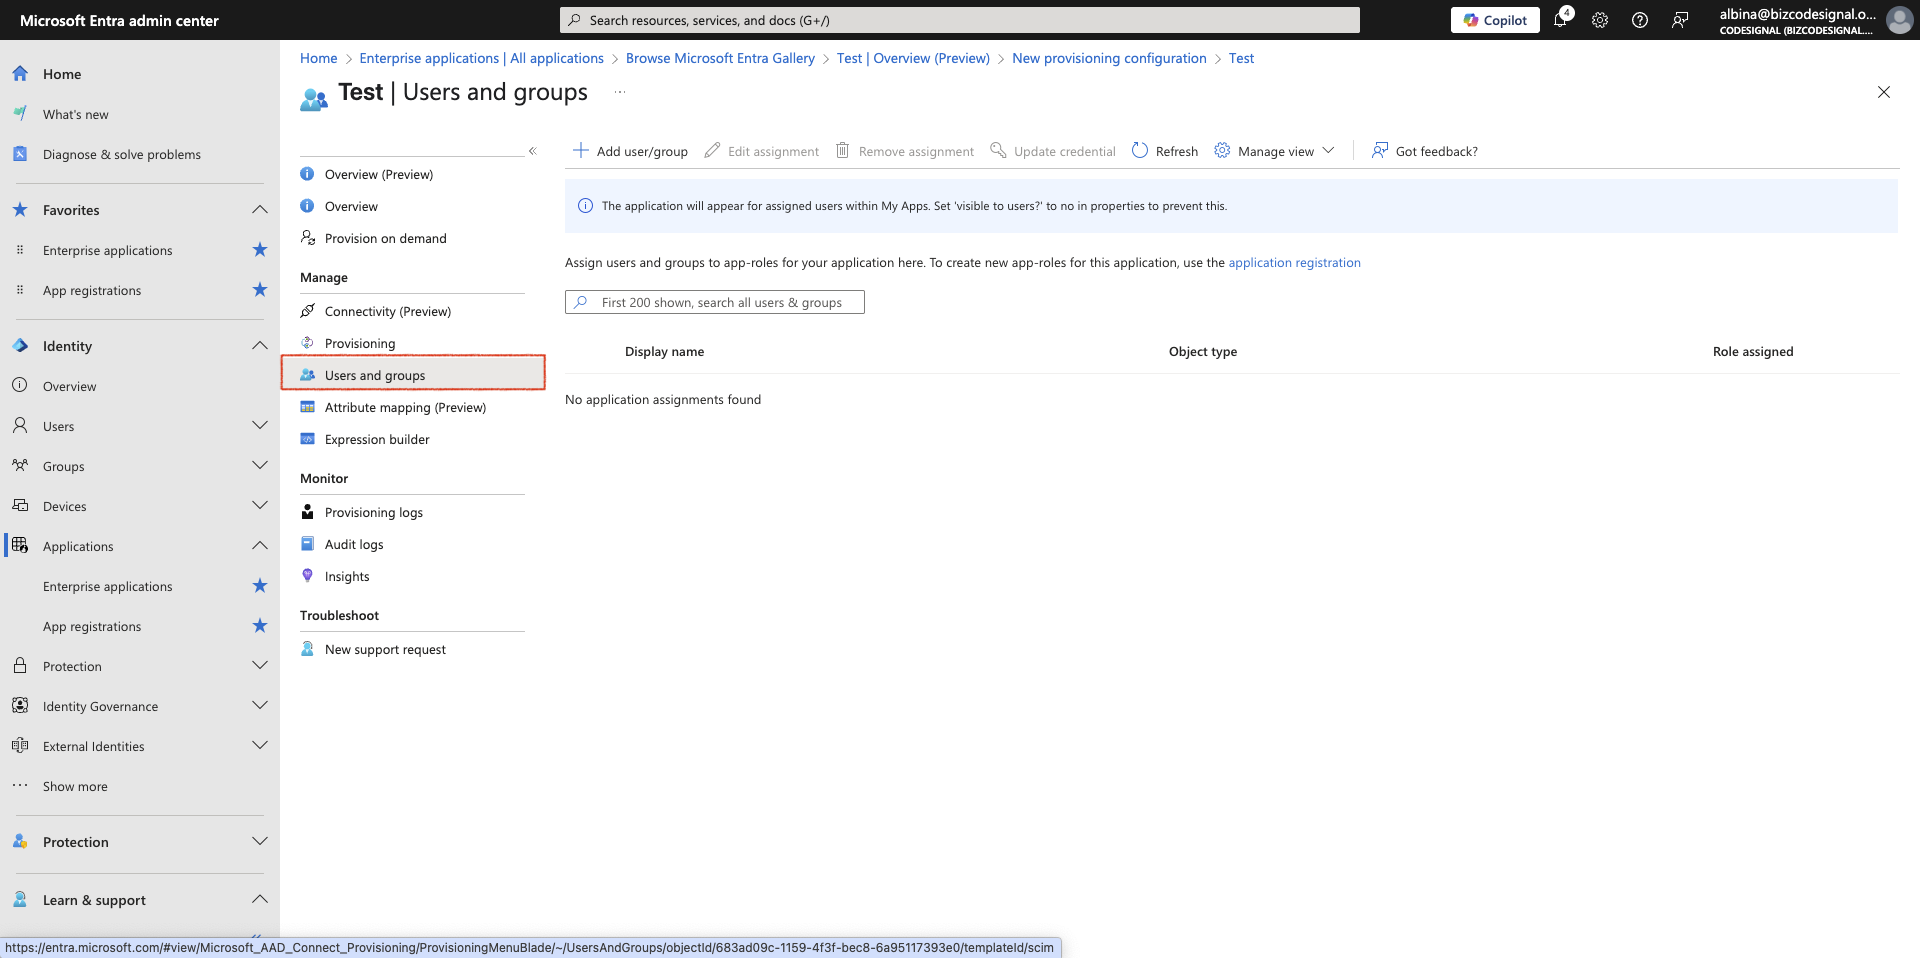Open the settings gear icon
Screen dimensions: 1920x958
click(x=1600, y=20)
